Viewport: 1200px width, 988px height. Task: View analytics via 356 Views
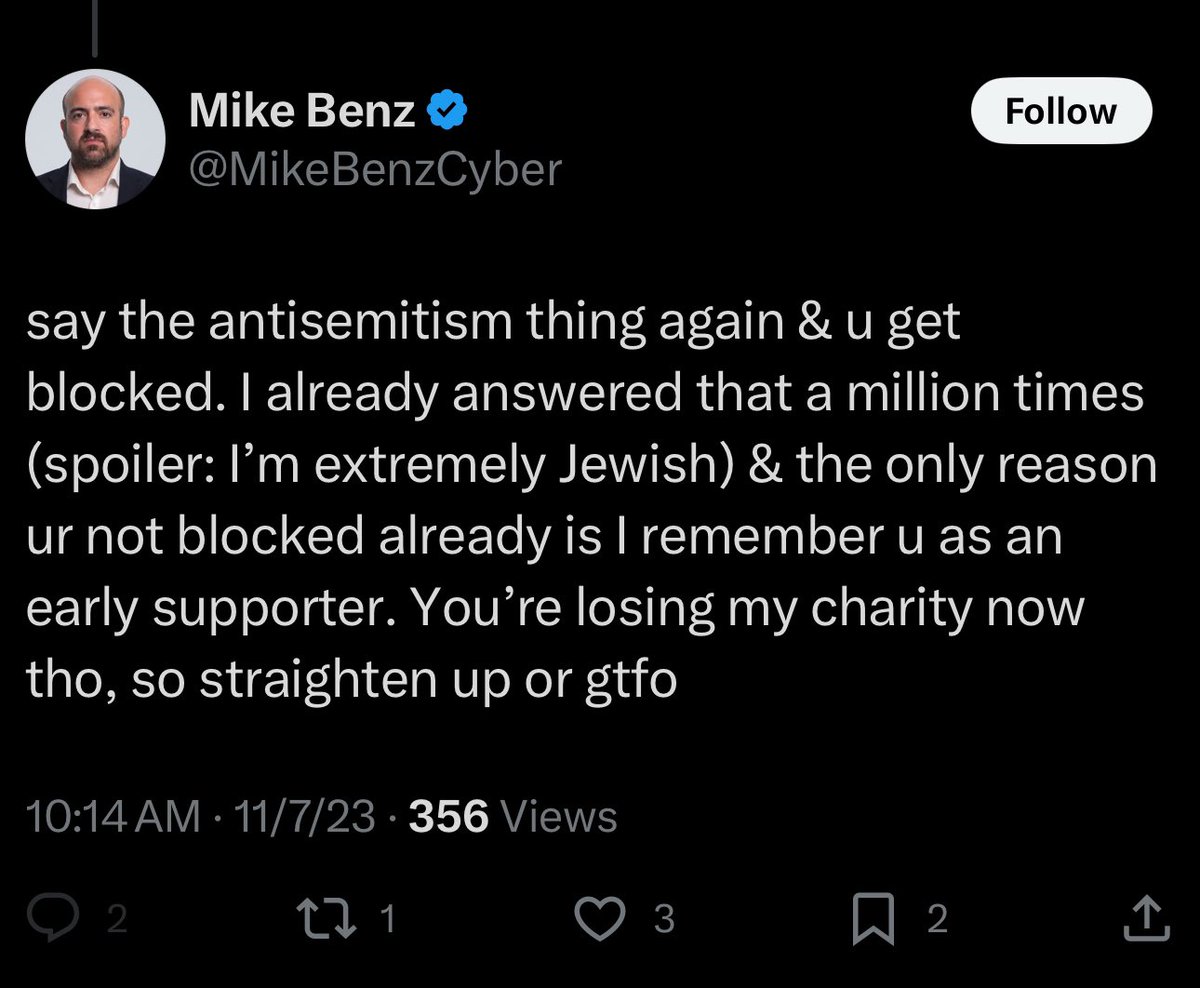513,817
